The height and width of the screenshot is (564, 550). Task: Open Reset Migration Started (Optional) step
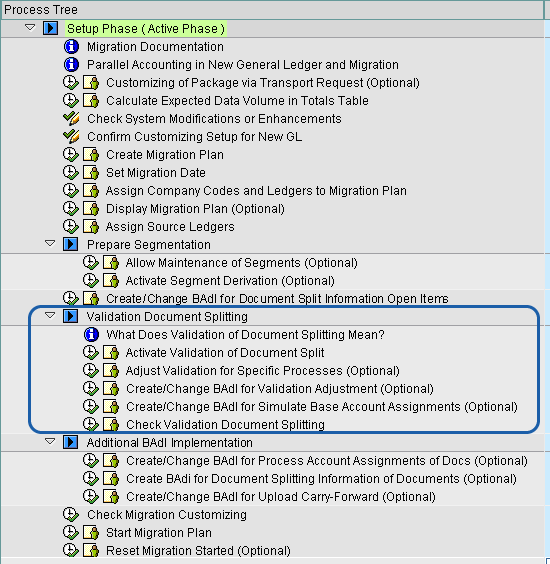click(x=198, y=550)
